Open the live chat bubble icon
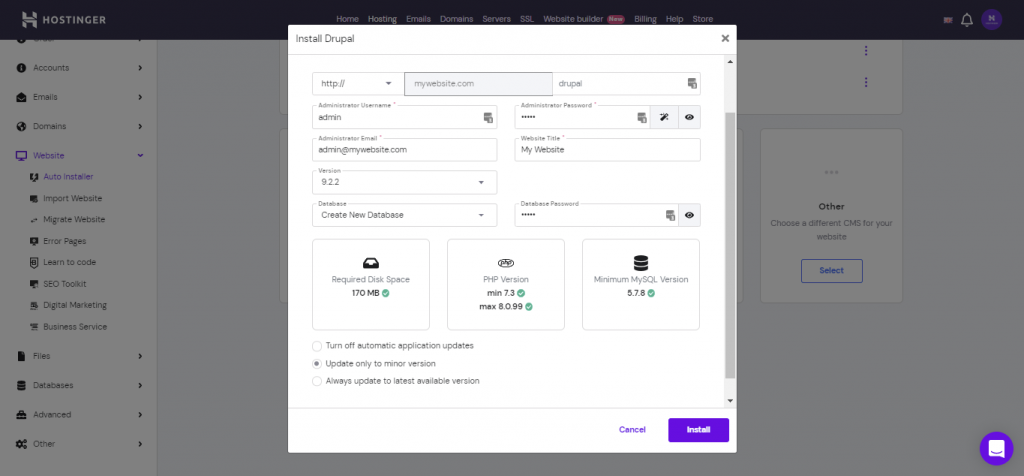 (997, 449)
